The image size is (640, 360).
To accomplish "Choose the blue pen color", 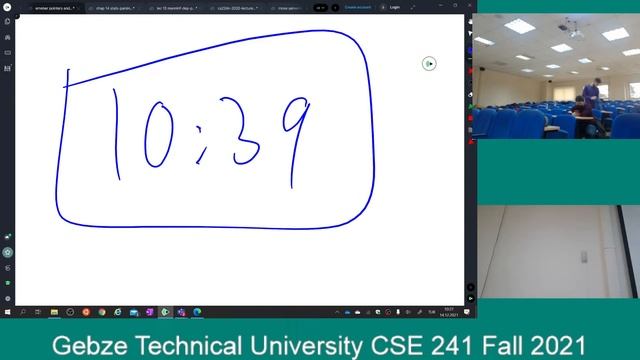I will [470, 51].
